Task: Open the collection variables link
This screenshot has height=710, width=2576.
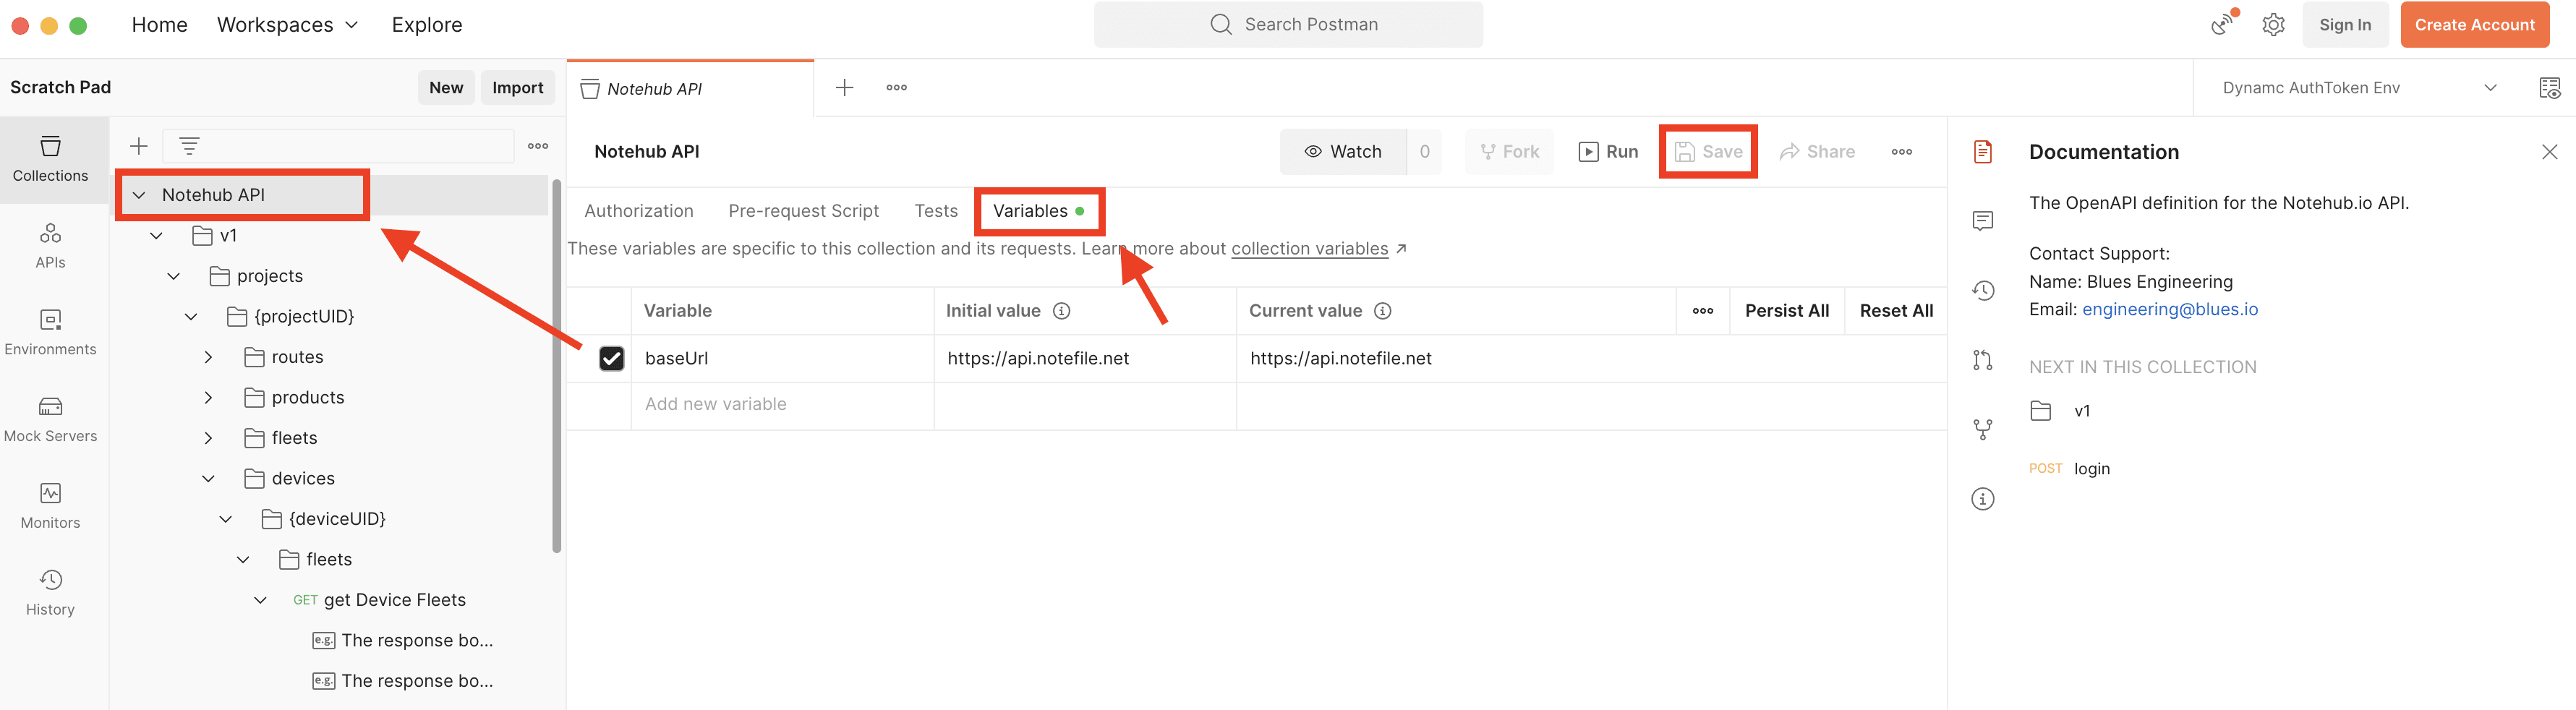Action: tap(1309, 249)
